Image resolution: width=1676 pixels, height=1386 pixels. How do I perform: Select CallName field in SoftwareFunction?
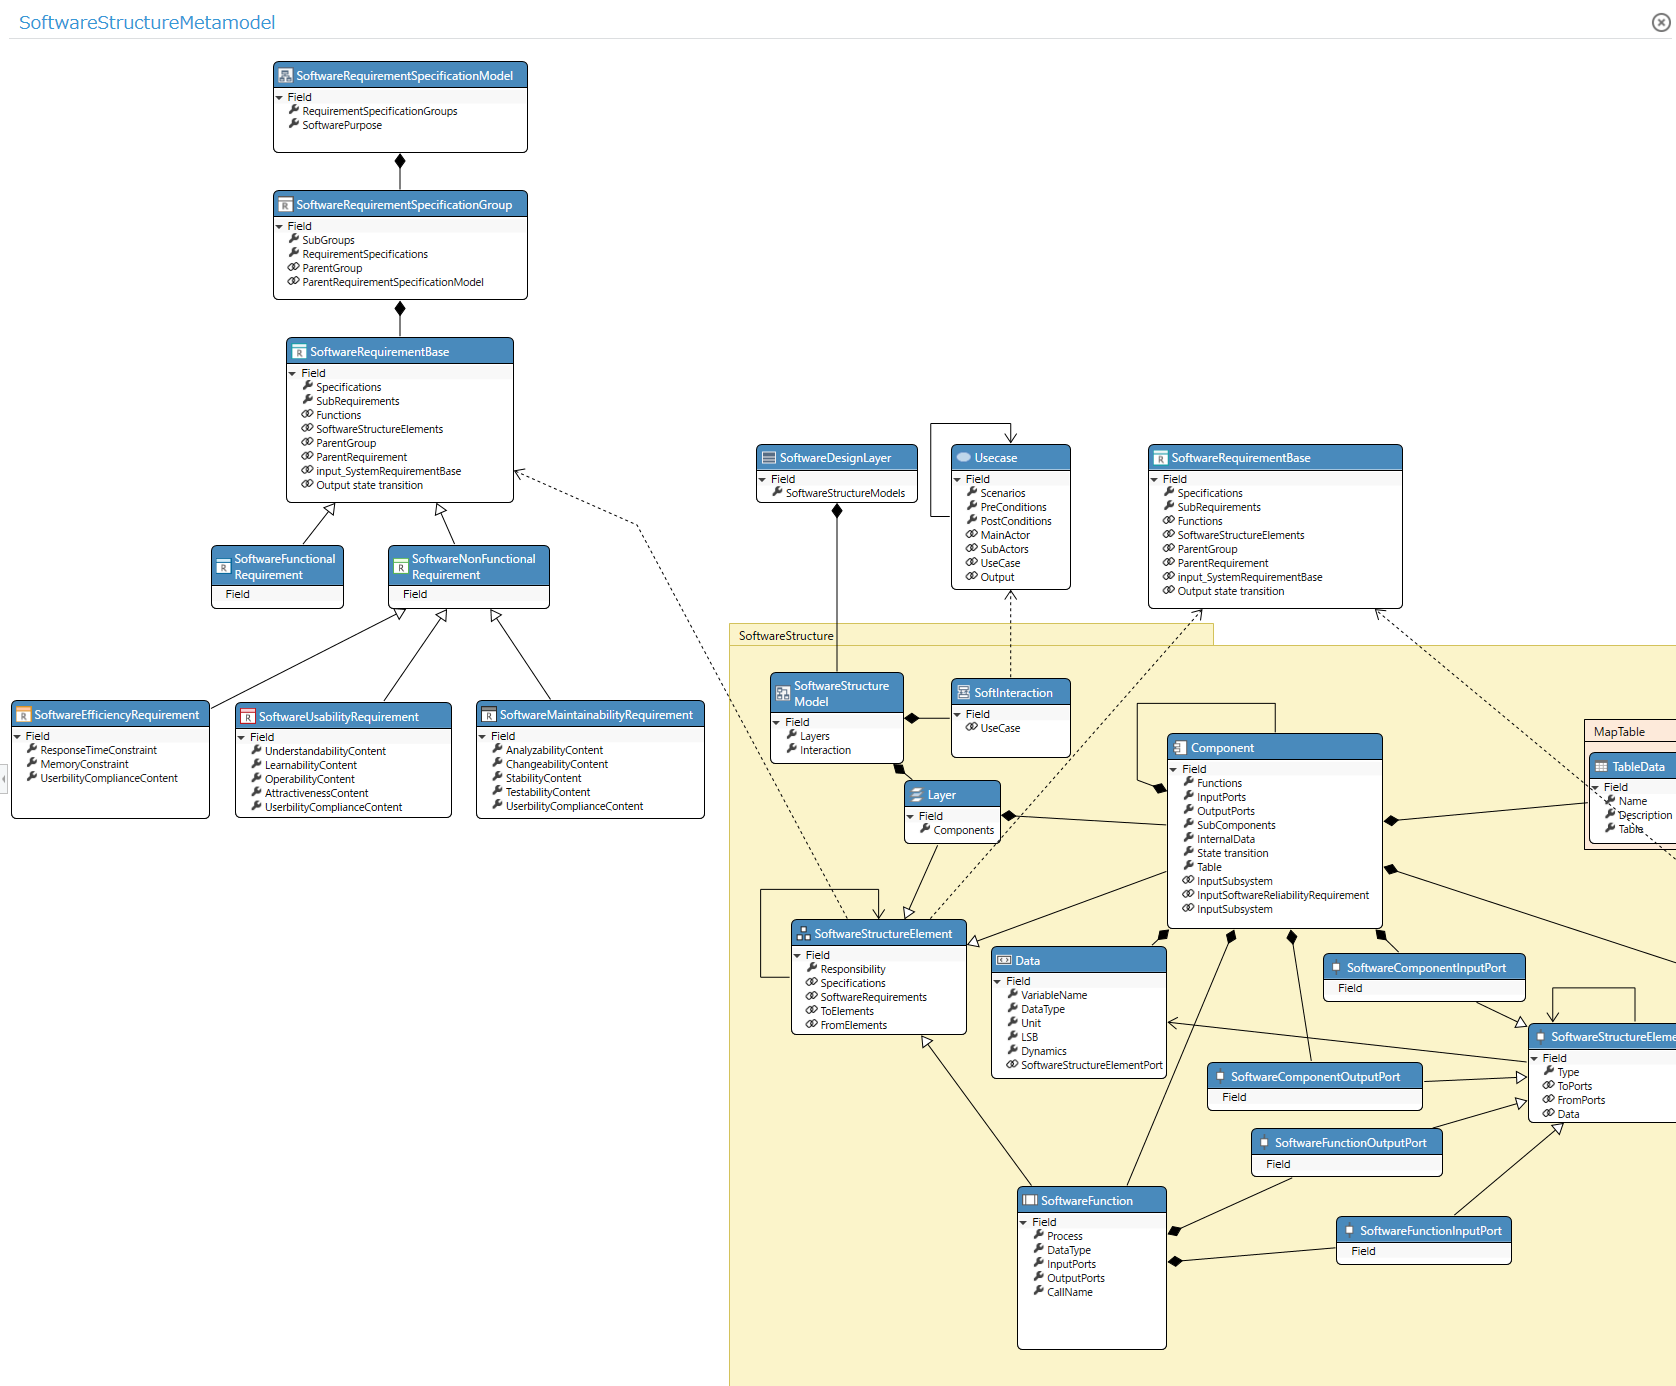click(1069, 1292)
